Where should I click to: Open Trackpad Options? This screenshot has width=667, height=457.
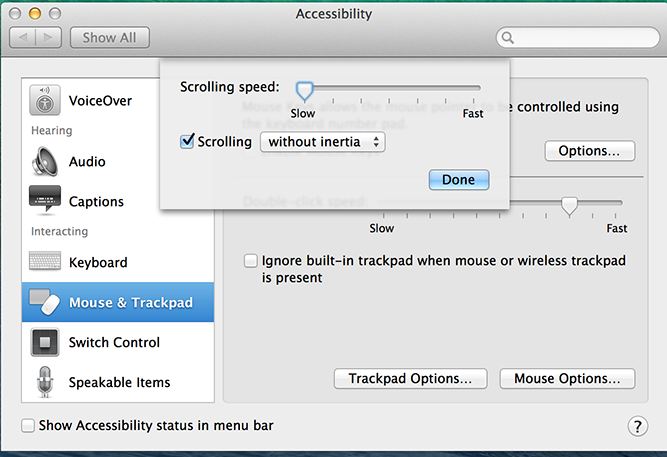pos(410,379)
